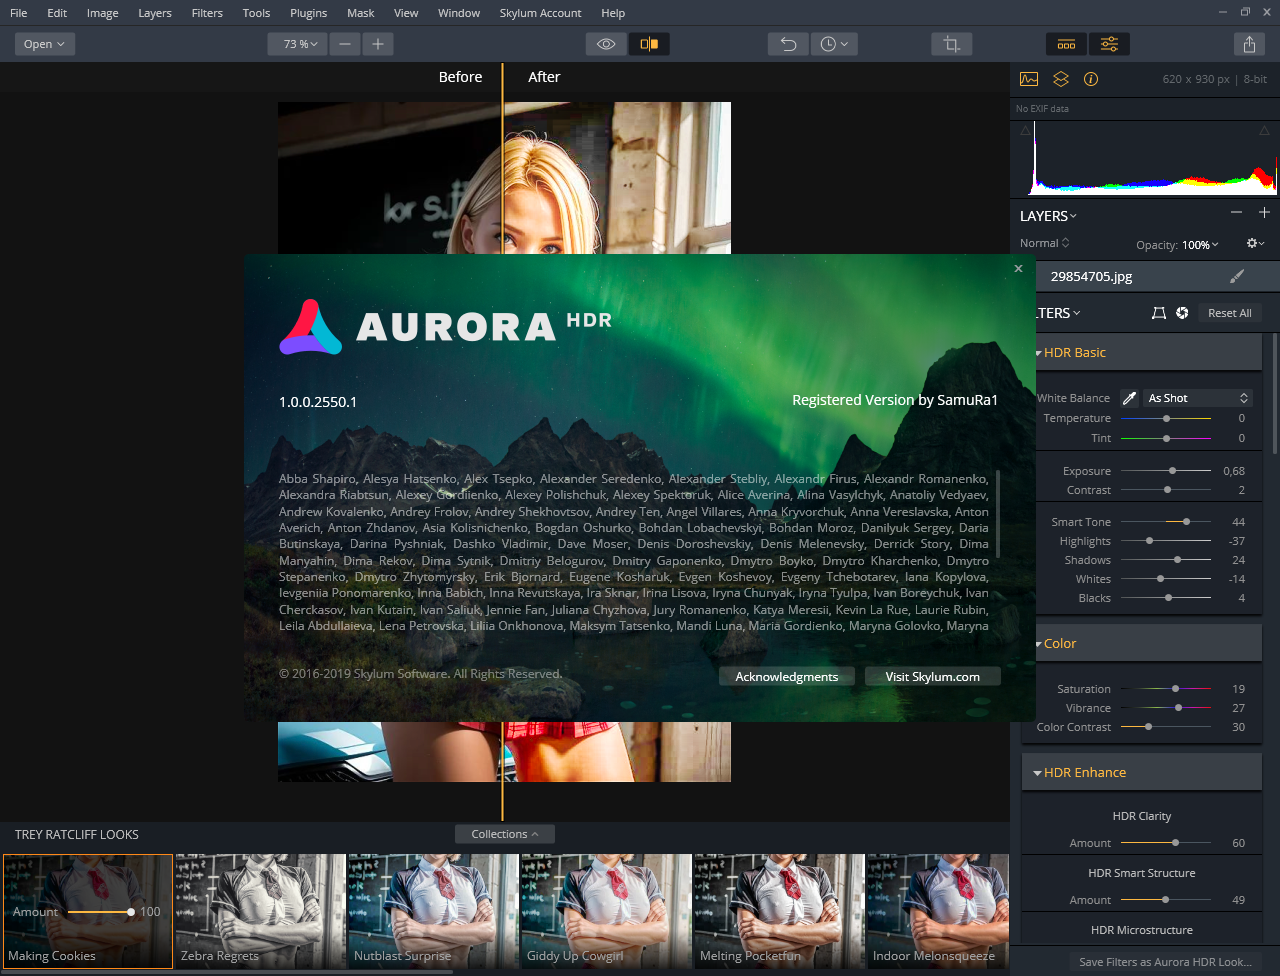Click Save Filters as Aurora HDR Look
1280x976 pixels.
point(1166,962)
